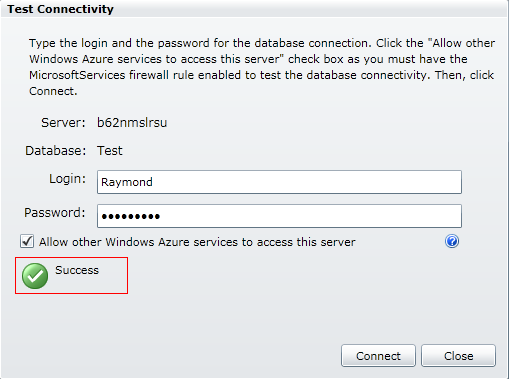Click the Test Connectivity title bar
The height and width of the screenshot is (379, 509).
point(254,9)
